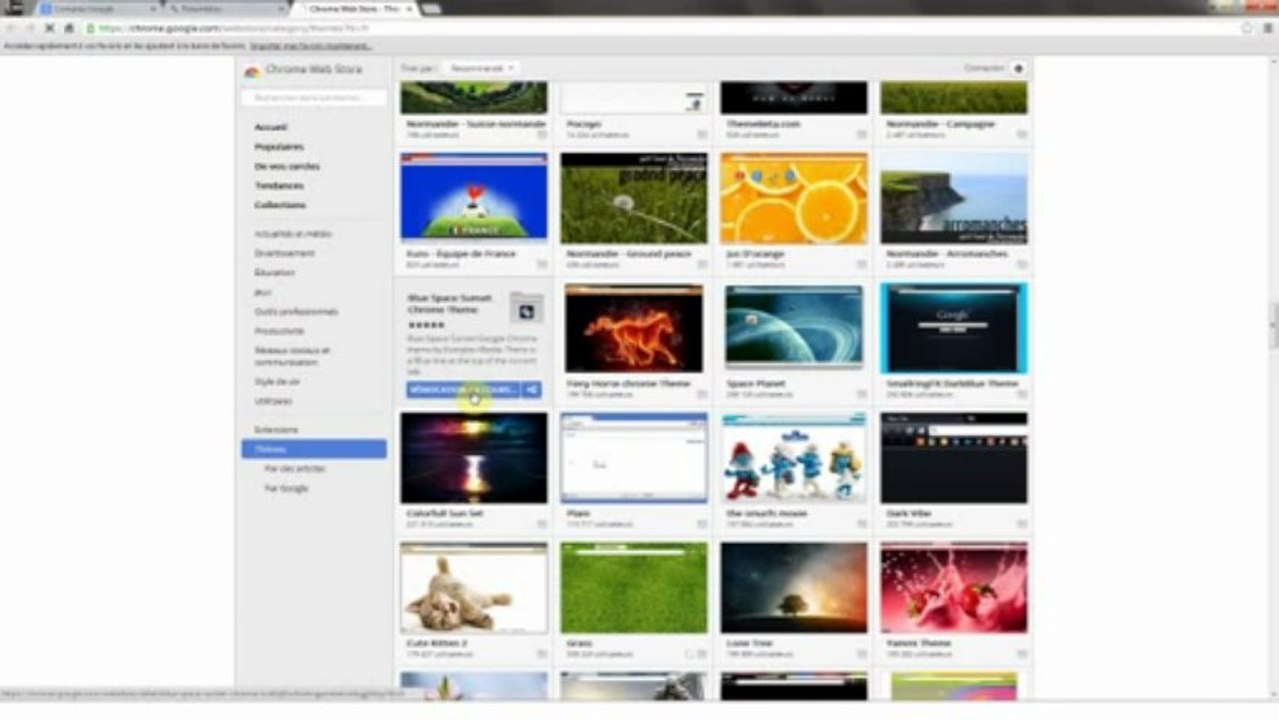Image resolution: width=1279 pixels, height=720 pixels.
Task: Click the theme icon on Blue Space Sunset card
Action: pyautogui.click(x=525, y=309)
